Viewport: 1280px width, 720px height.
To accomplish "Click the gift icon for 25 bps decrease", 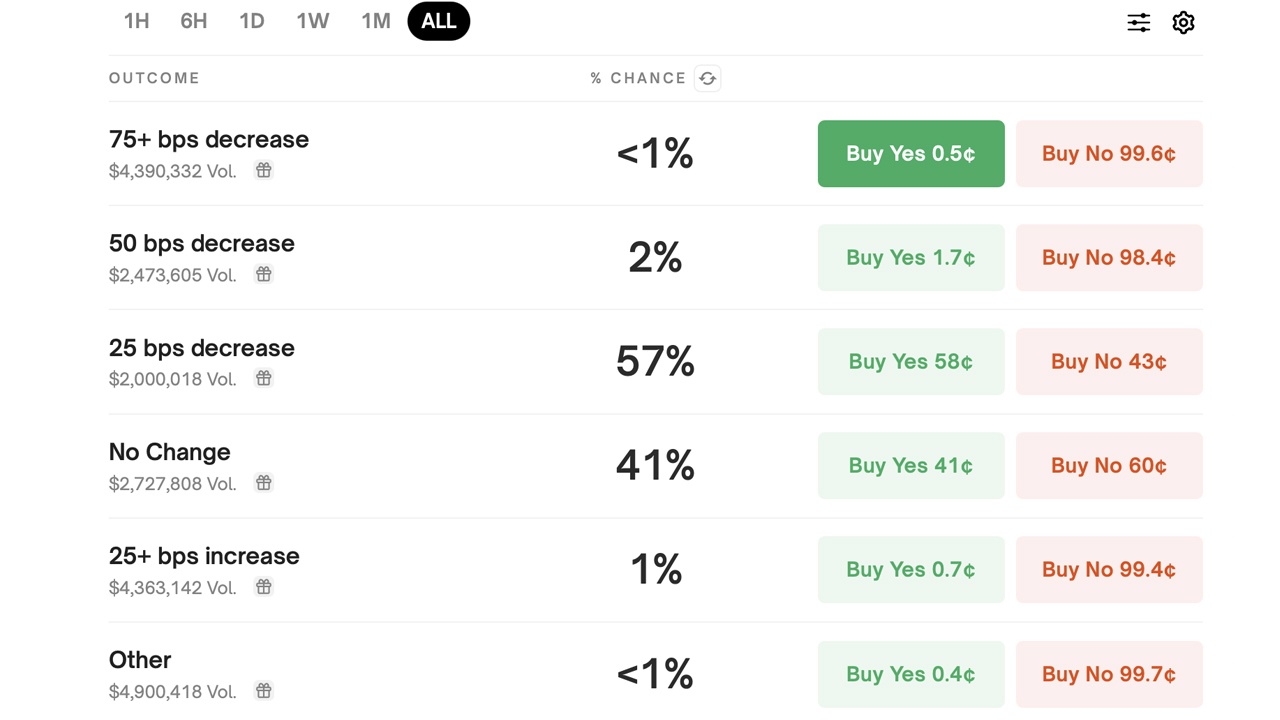I will [263, 379].
